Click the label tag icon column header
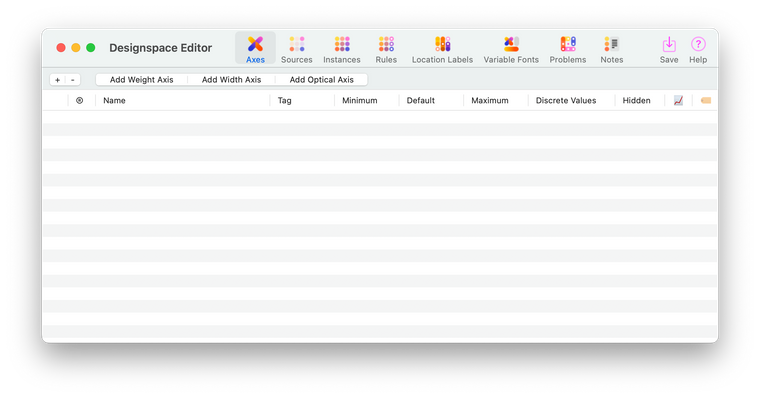Screen dimensions: 760x398 [x=706, y=100]
